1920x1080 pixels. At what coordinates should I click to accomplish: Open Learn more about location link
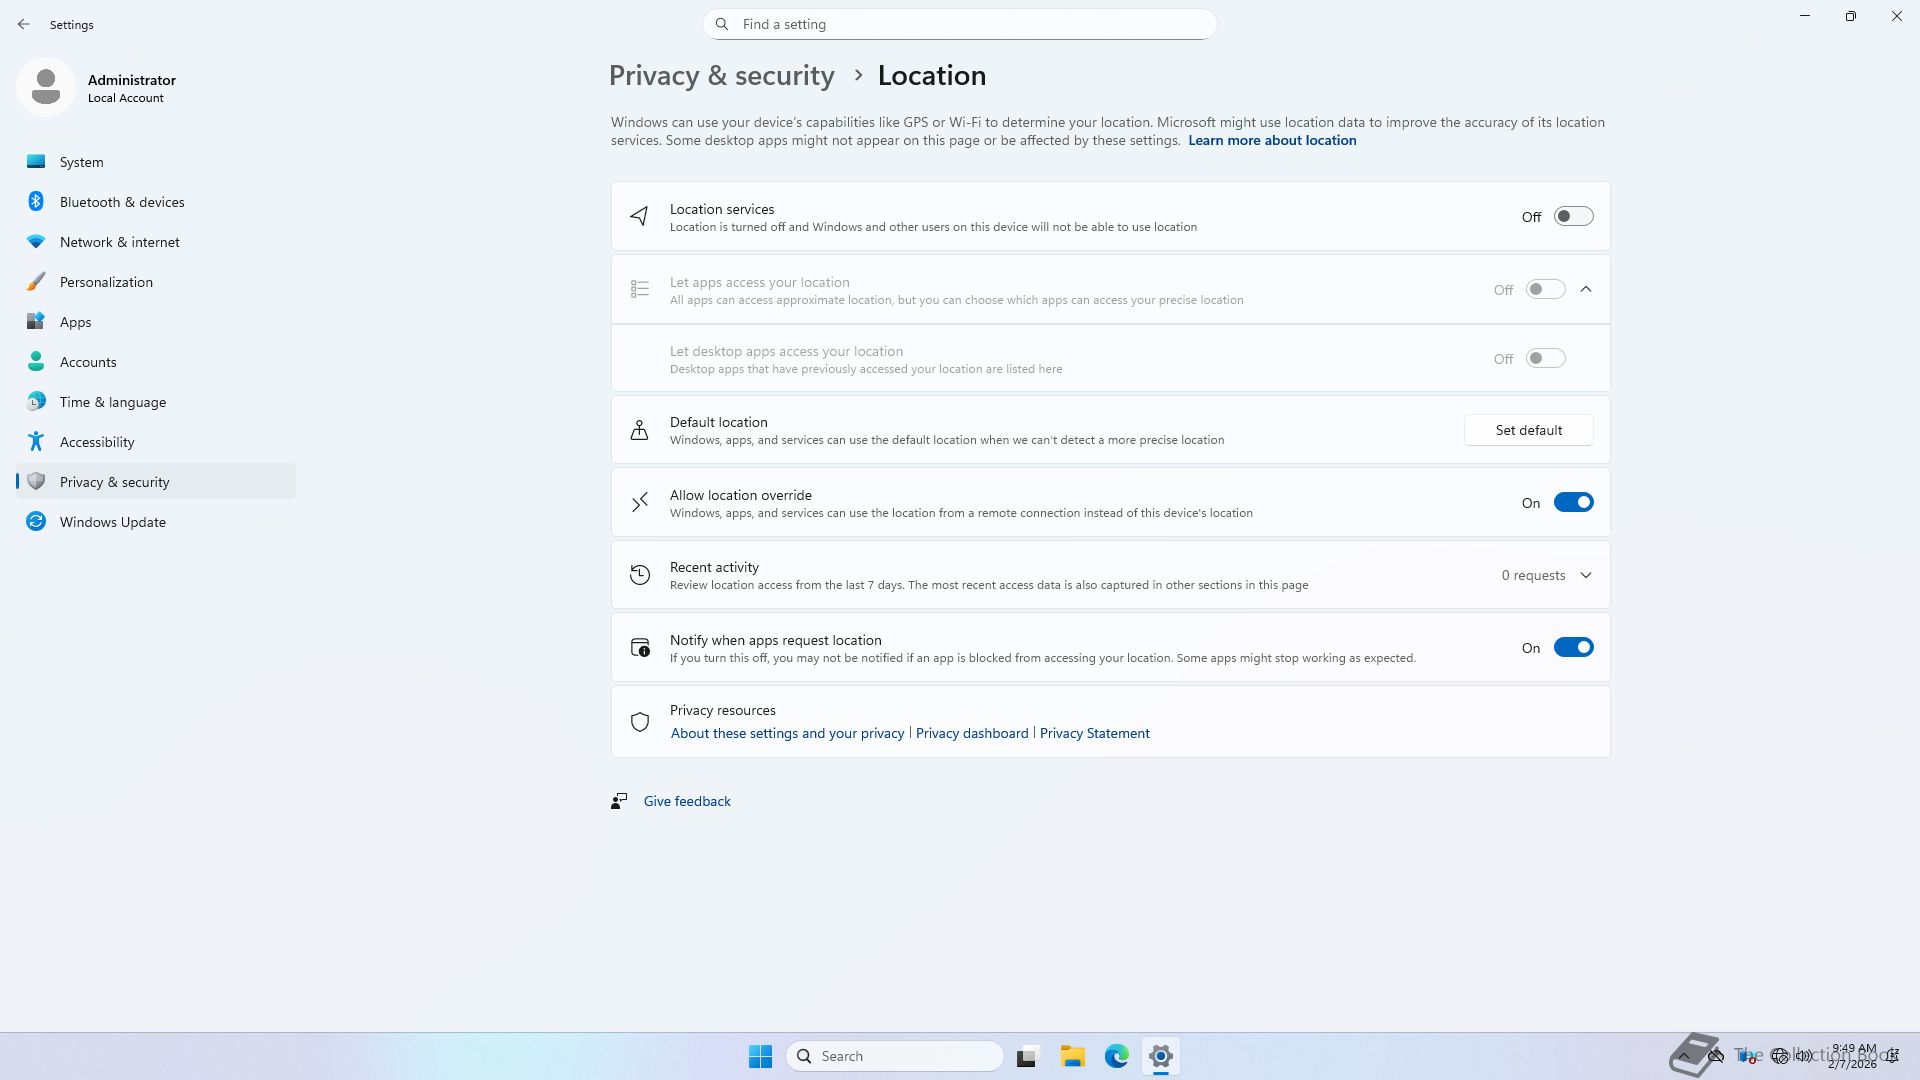(1272, 141)
